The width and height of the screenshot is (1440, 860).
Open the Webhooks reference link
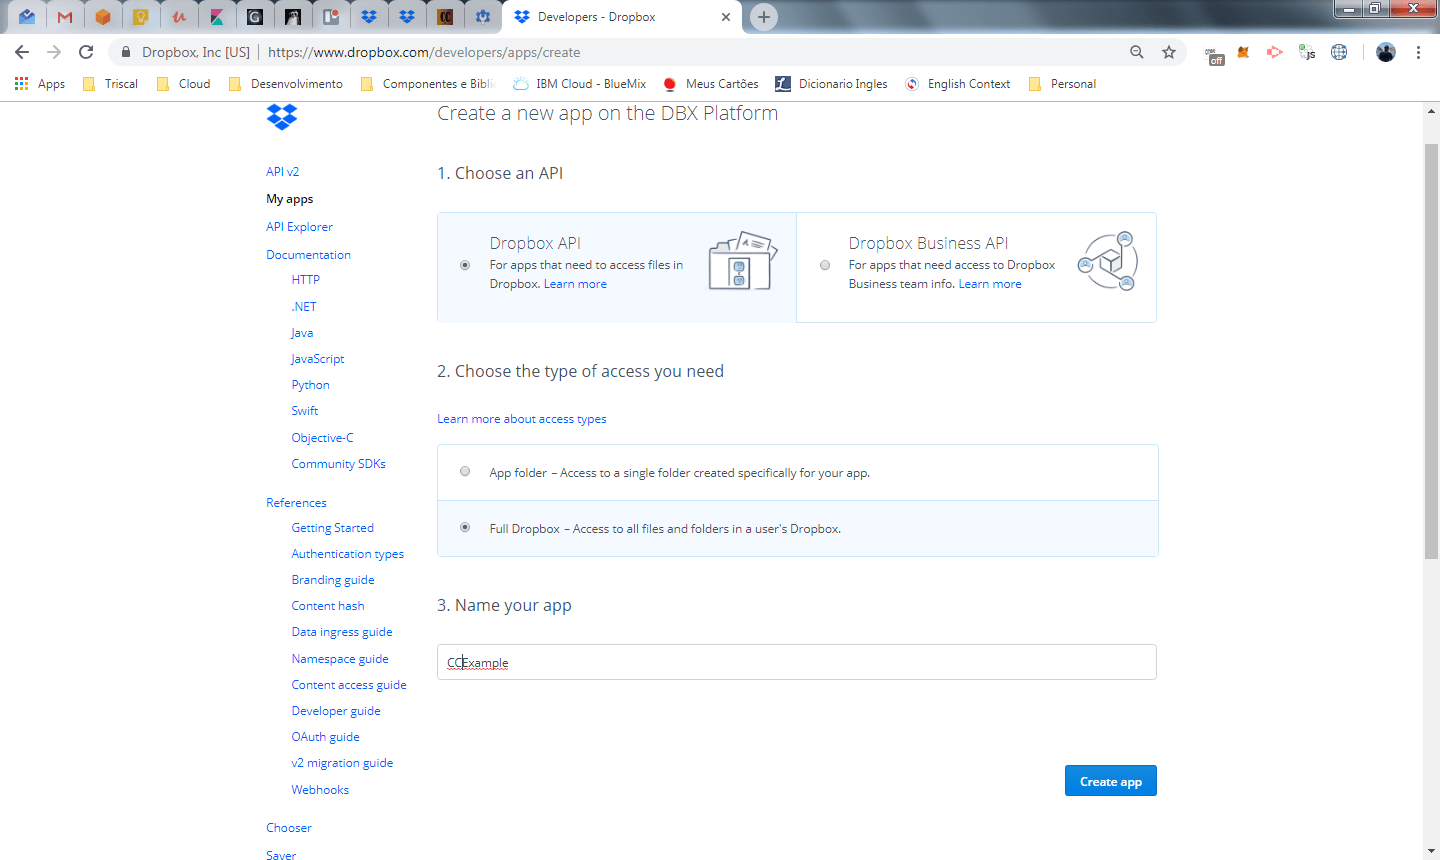tap(321, 790)
